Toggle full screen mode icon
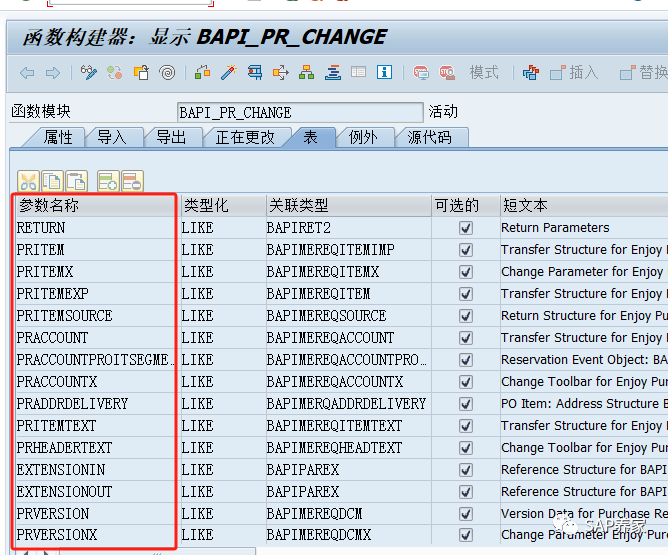 tap(358, 72)
